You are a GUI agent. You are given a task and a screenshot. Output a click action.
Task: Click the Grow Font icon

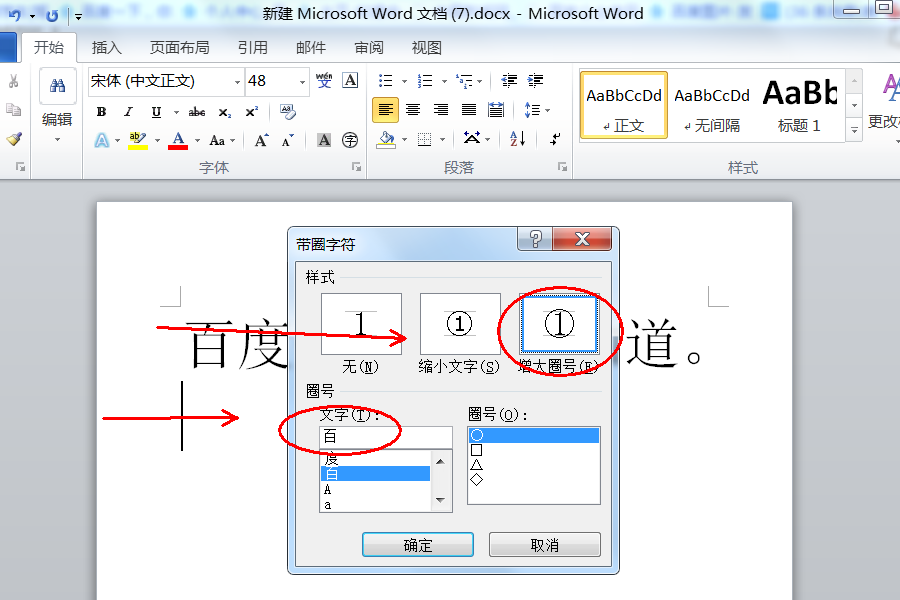261,139
